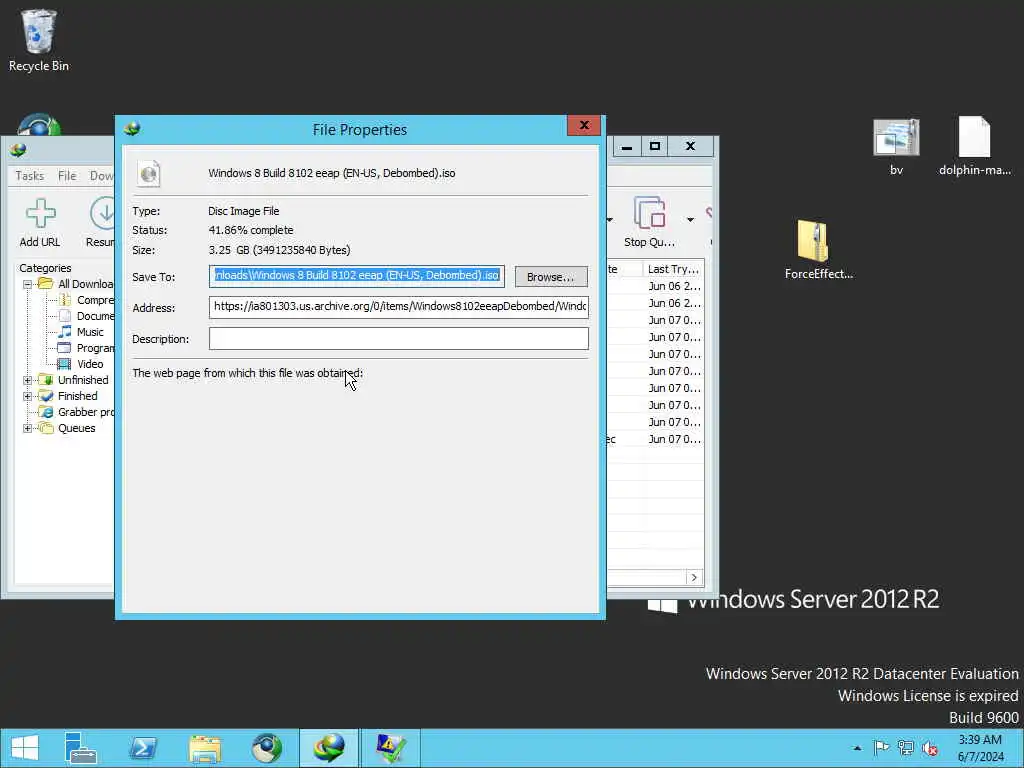The height and width of the screenshot is (768, 1024).
Task: Select the Queues folder label
Action: coord(76,428)
